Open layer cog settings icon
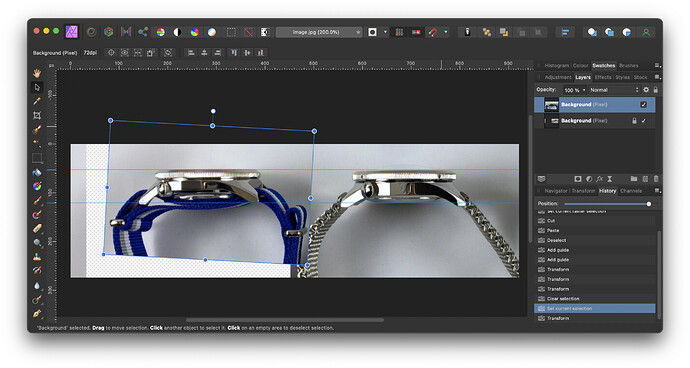This screenshot has height=368, width=690. click(646, 90)
